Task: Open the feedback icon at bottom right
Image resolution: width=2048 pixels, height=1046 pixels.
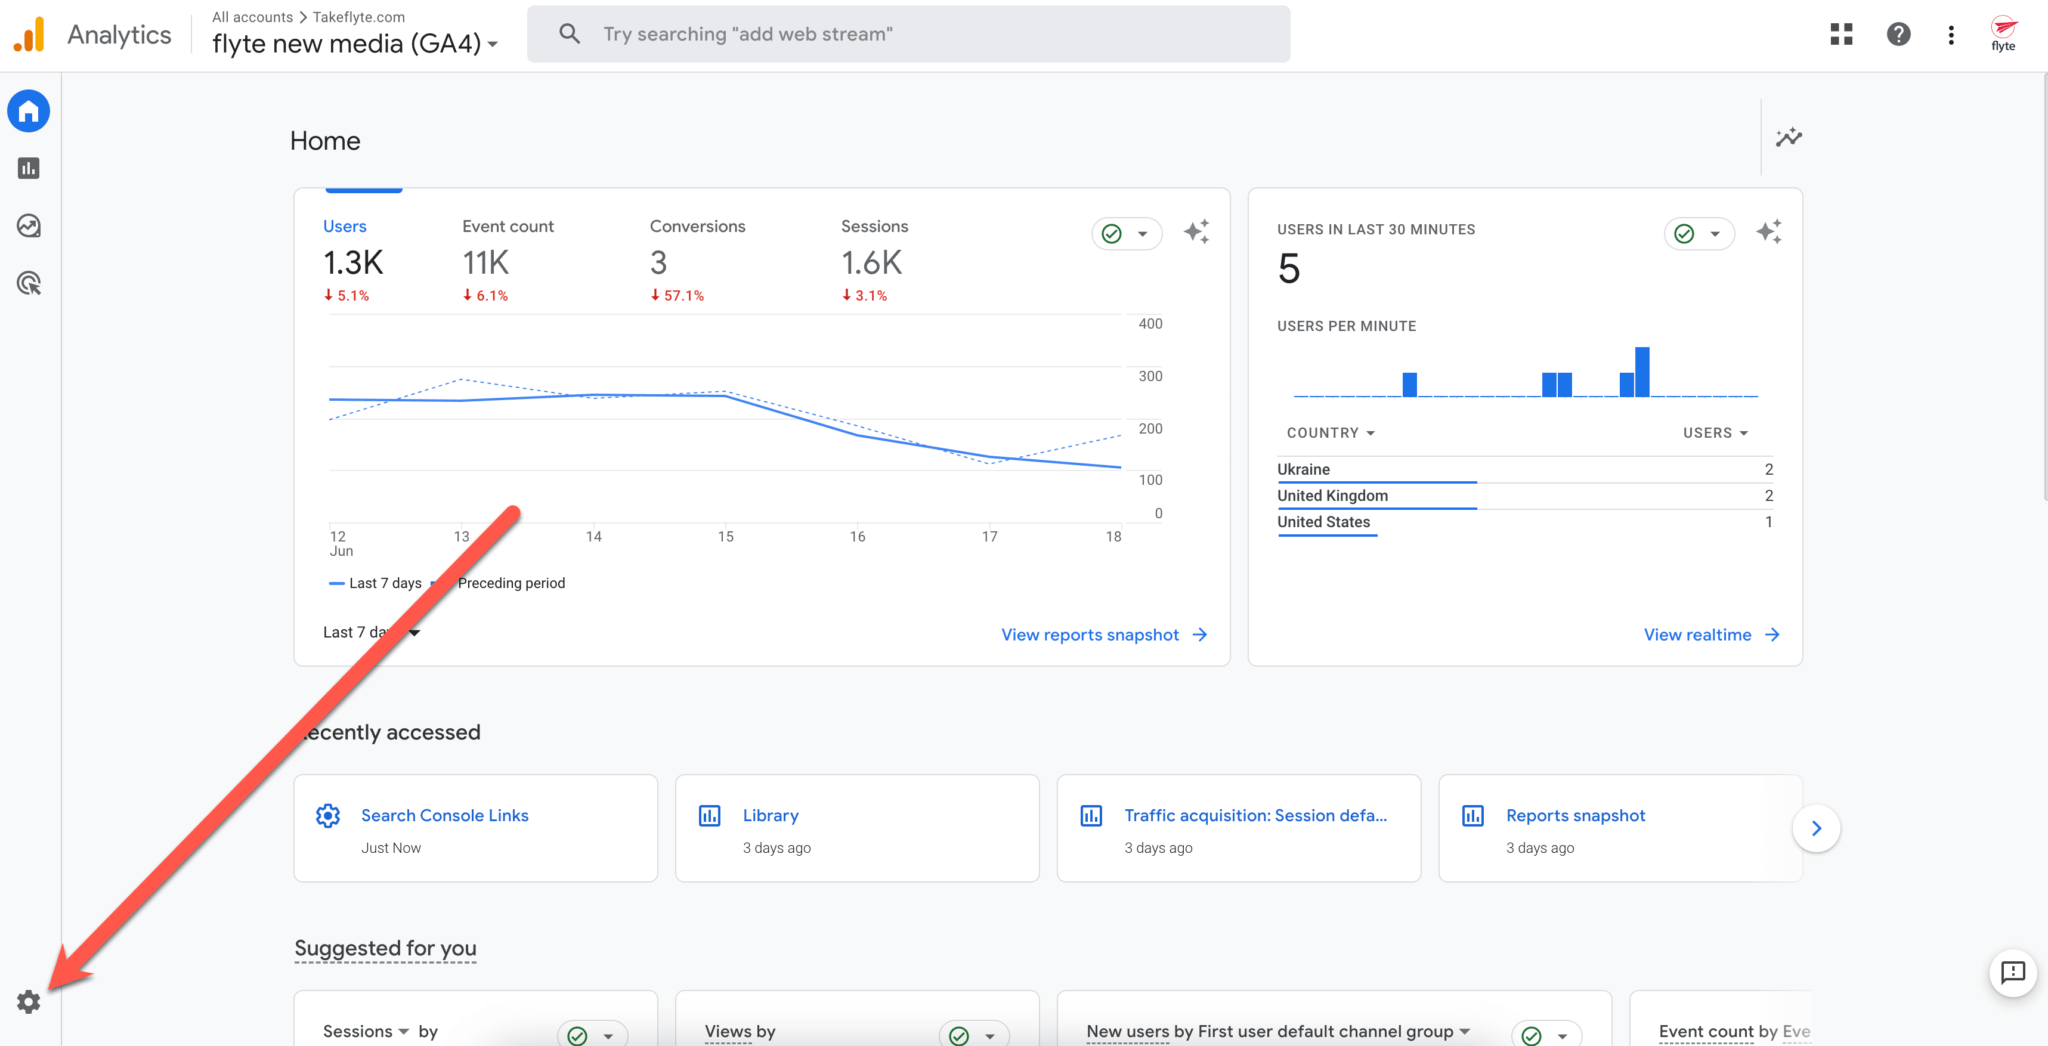Action: tap(2013, 973)
